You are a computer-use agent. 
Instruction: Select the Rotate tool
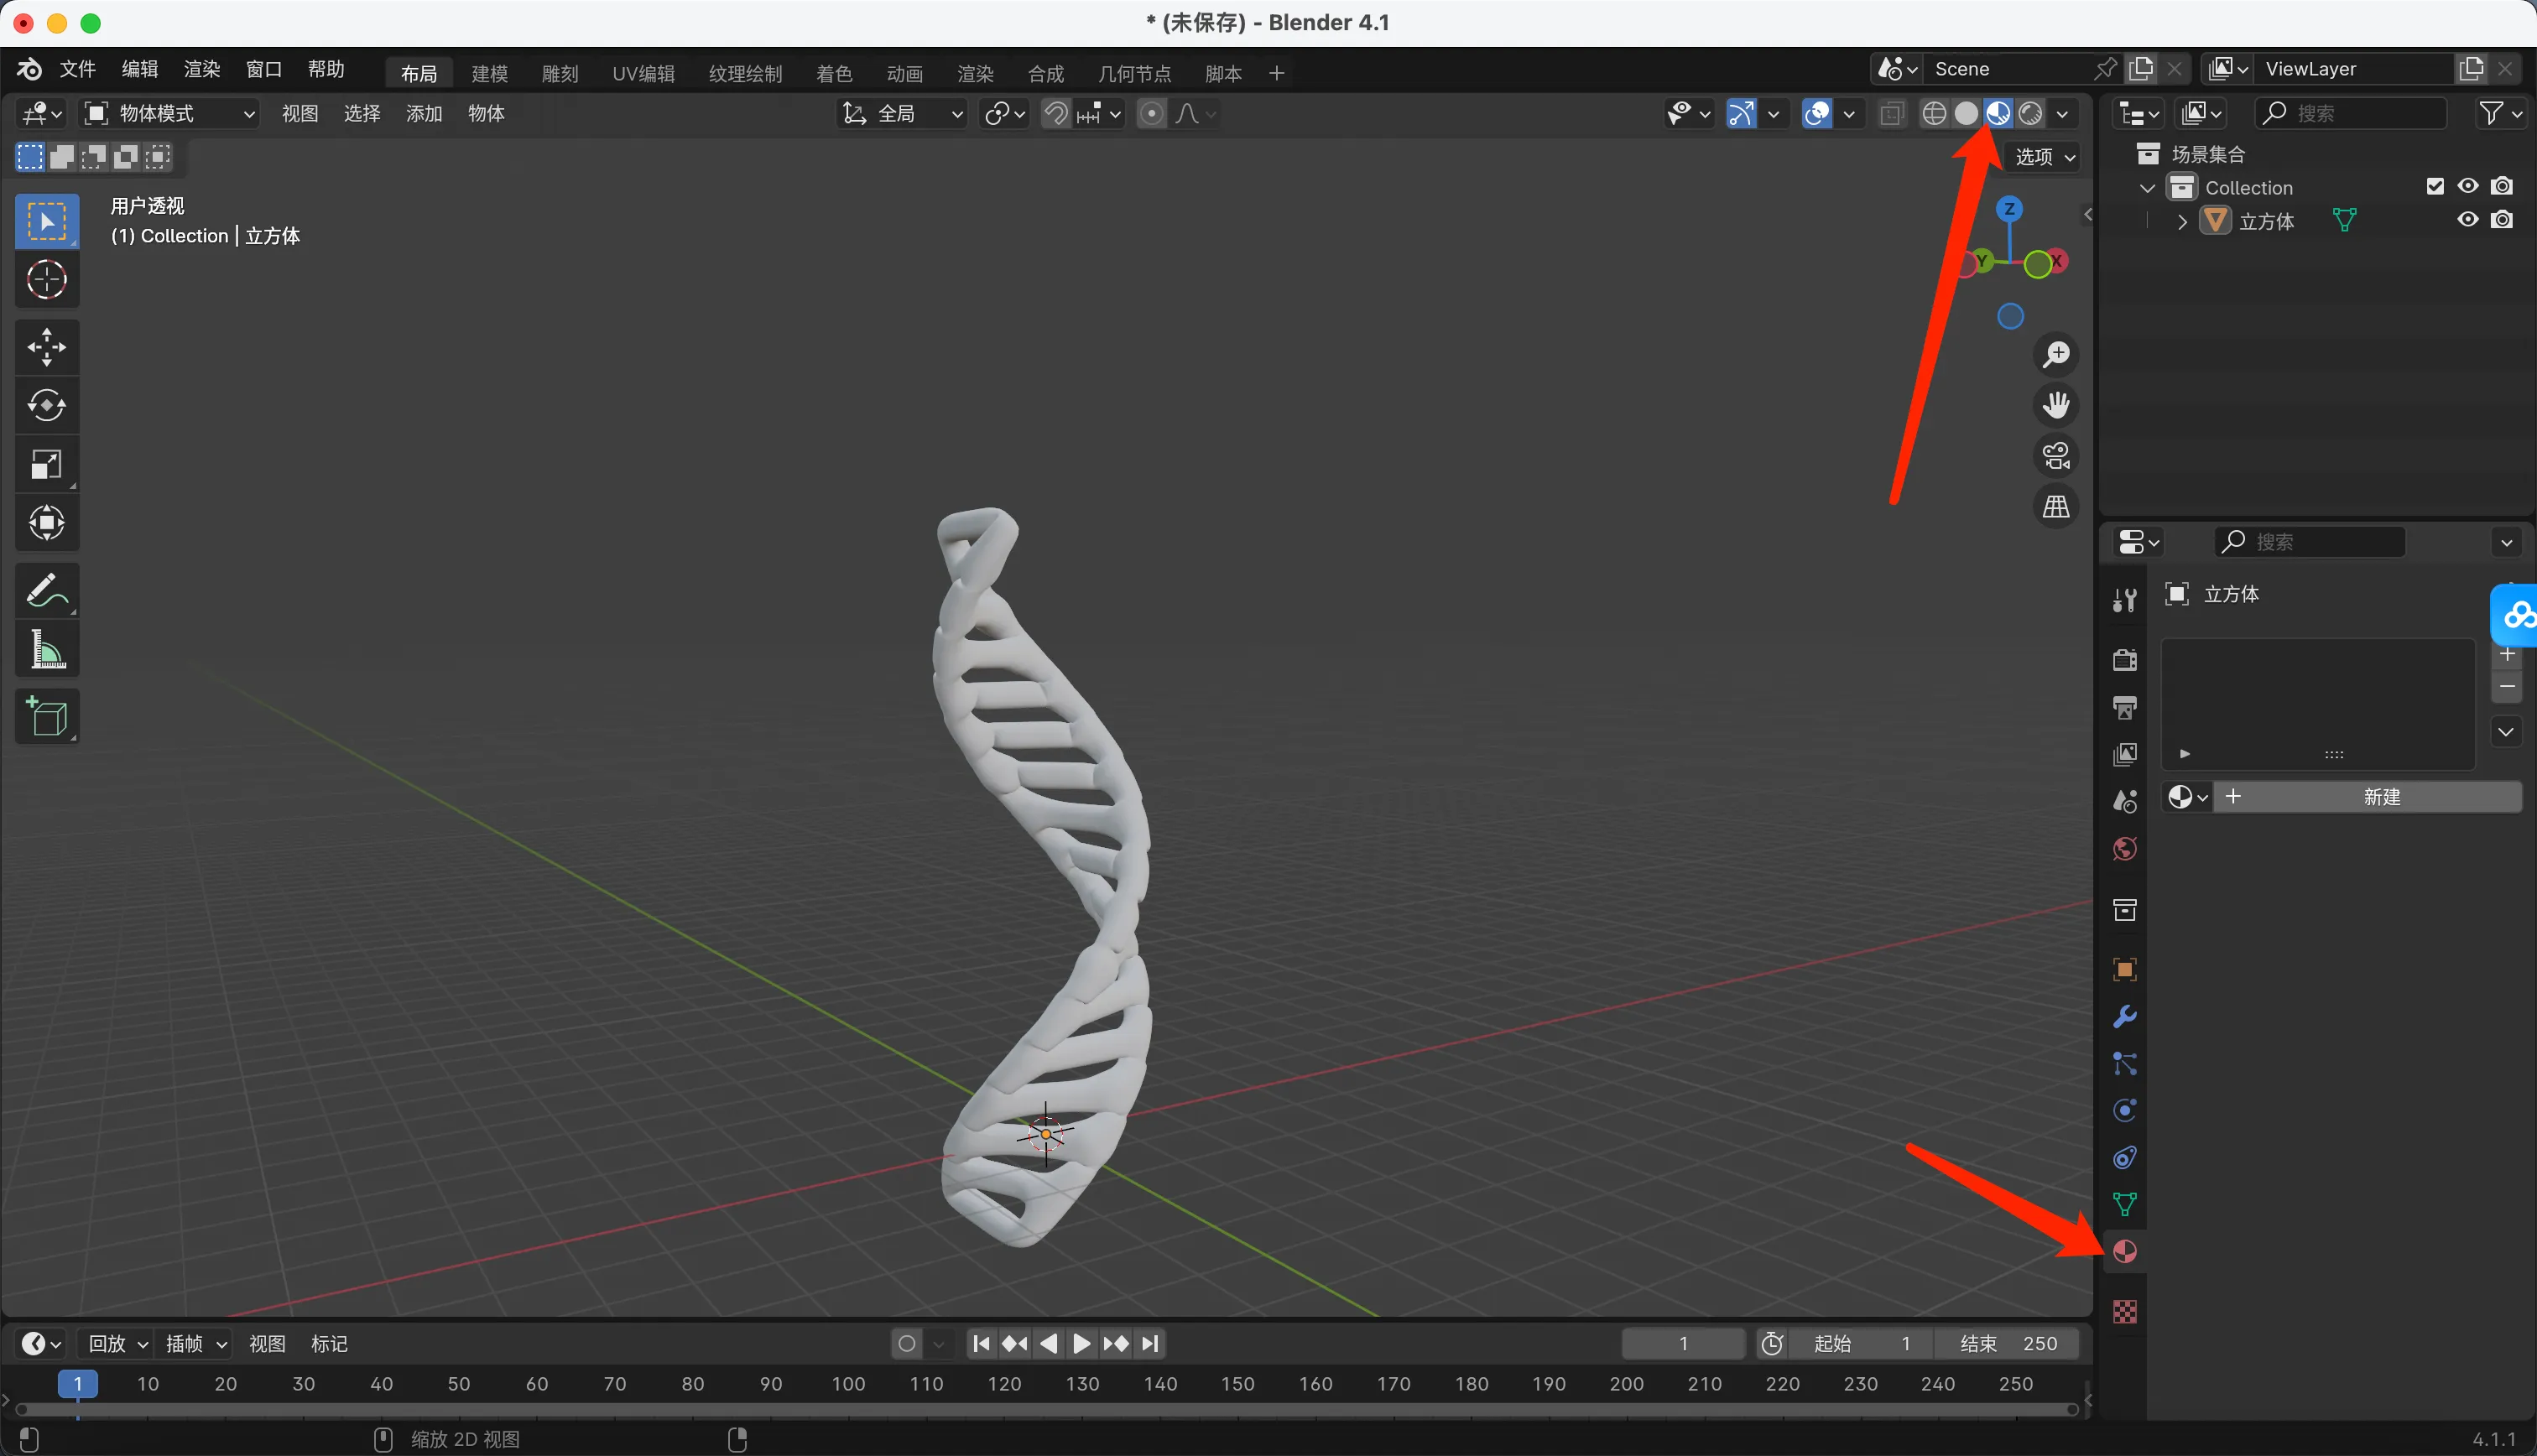point(46,405)
